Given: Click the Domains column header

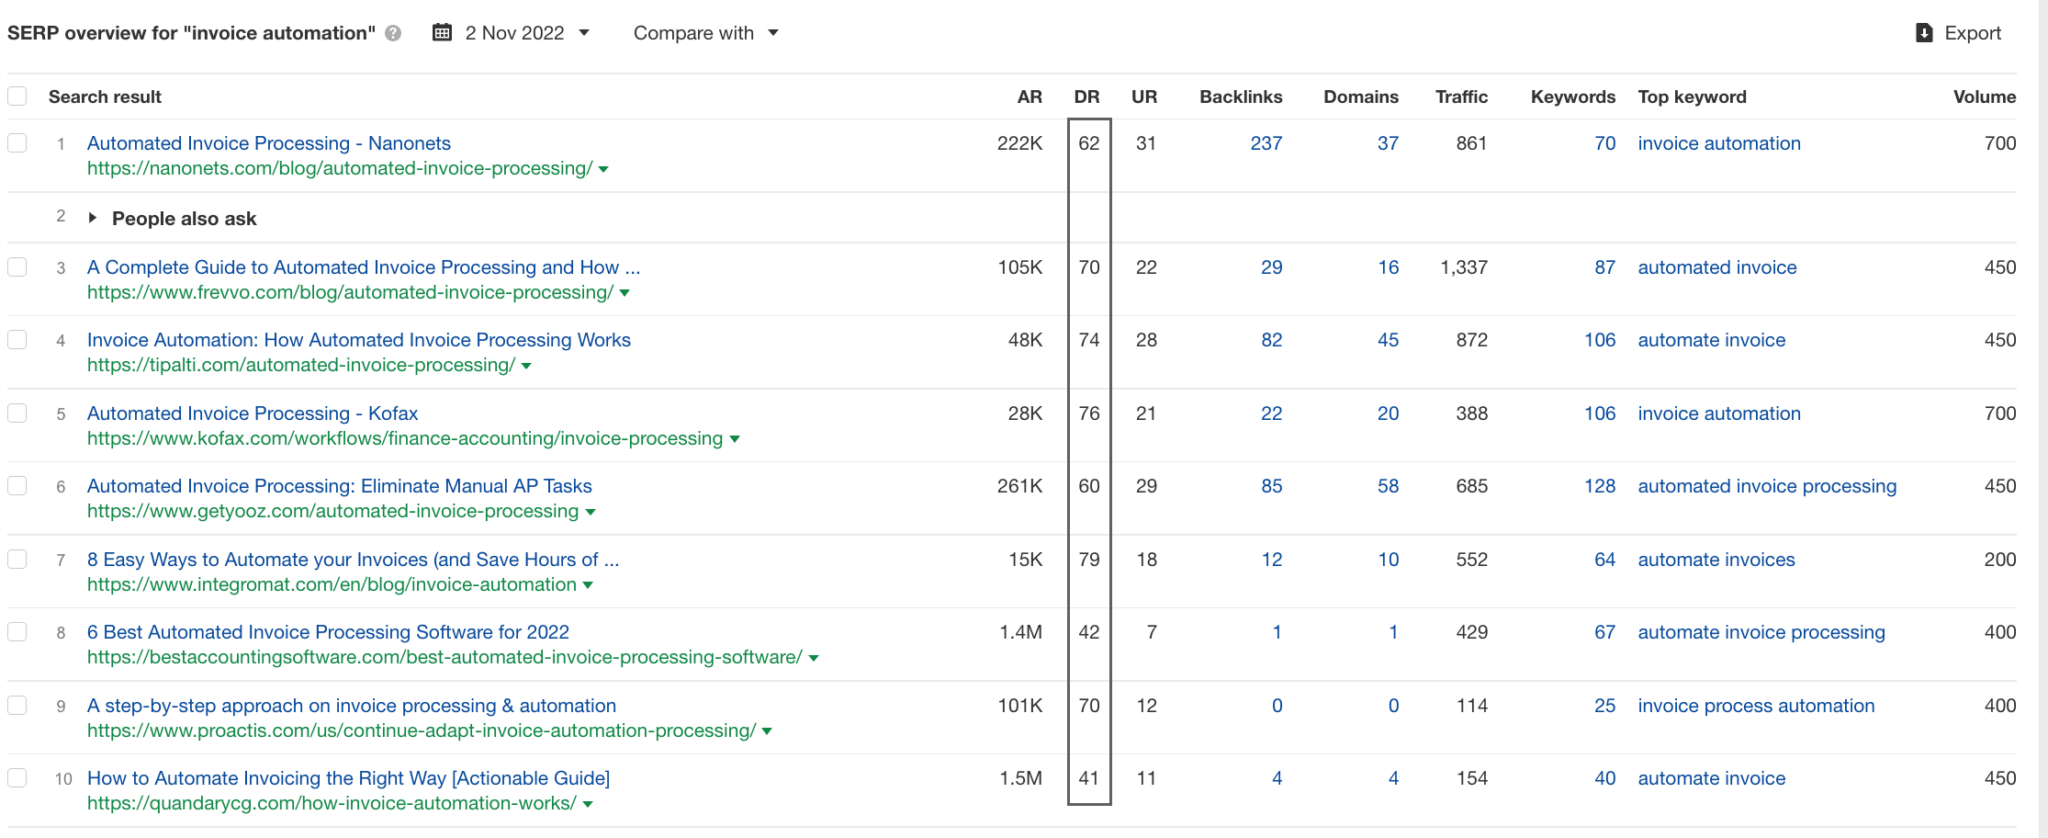Looking at the screenshot, I should point(1361,97).
